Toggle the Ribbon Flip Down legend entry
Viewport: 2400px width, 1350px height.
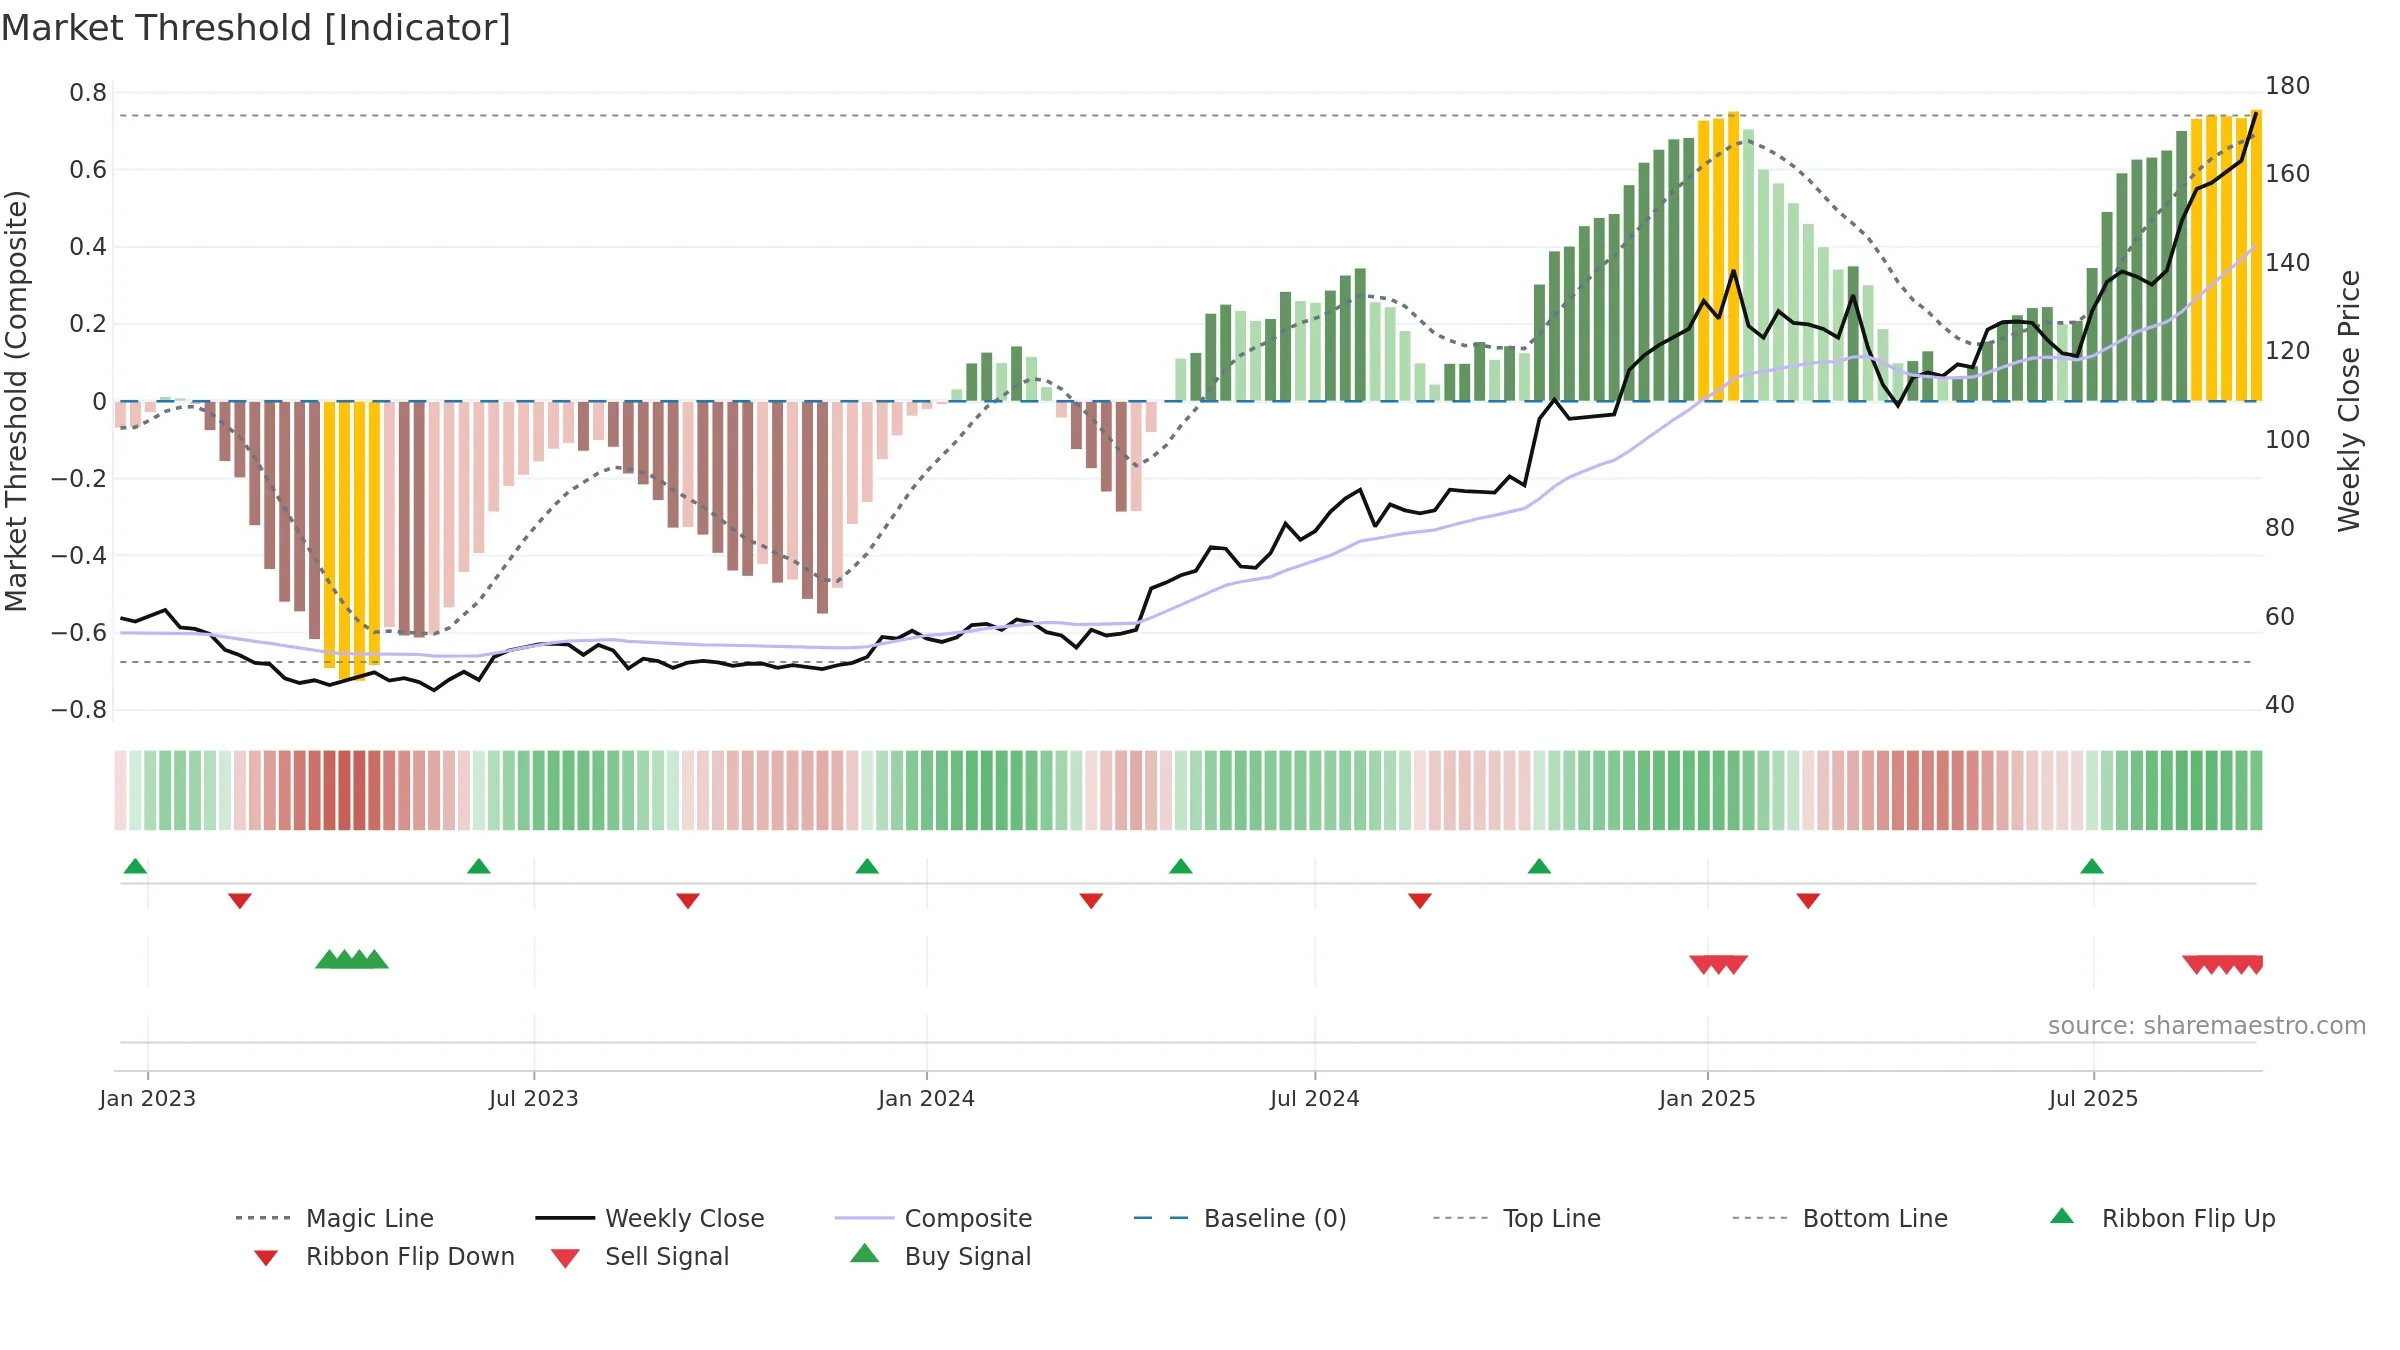382,1256
